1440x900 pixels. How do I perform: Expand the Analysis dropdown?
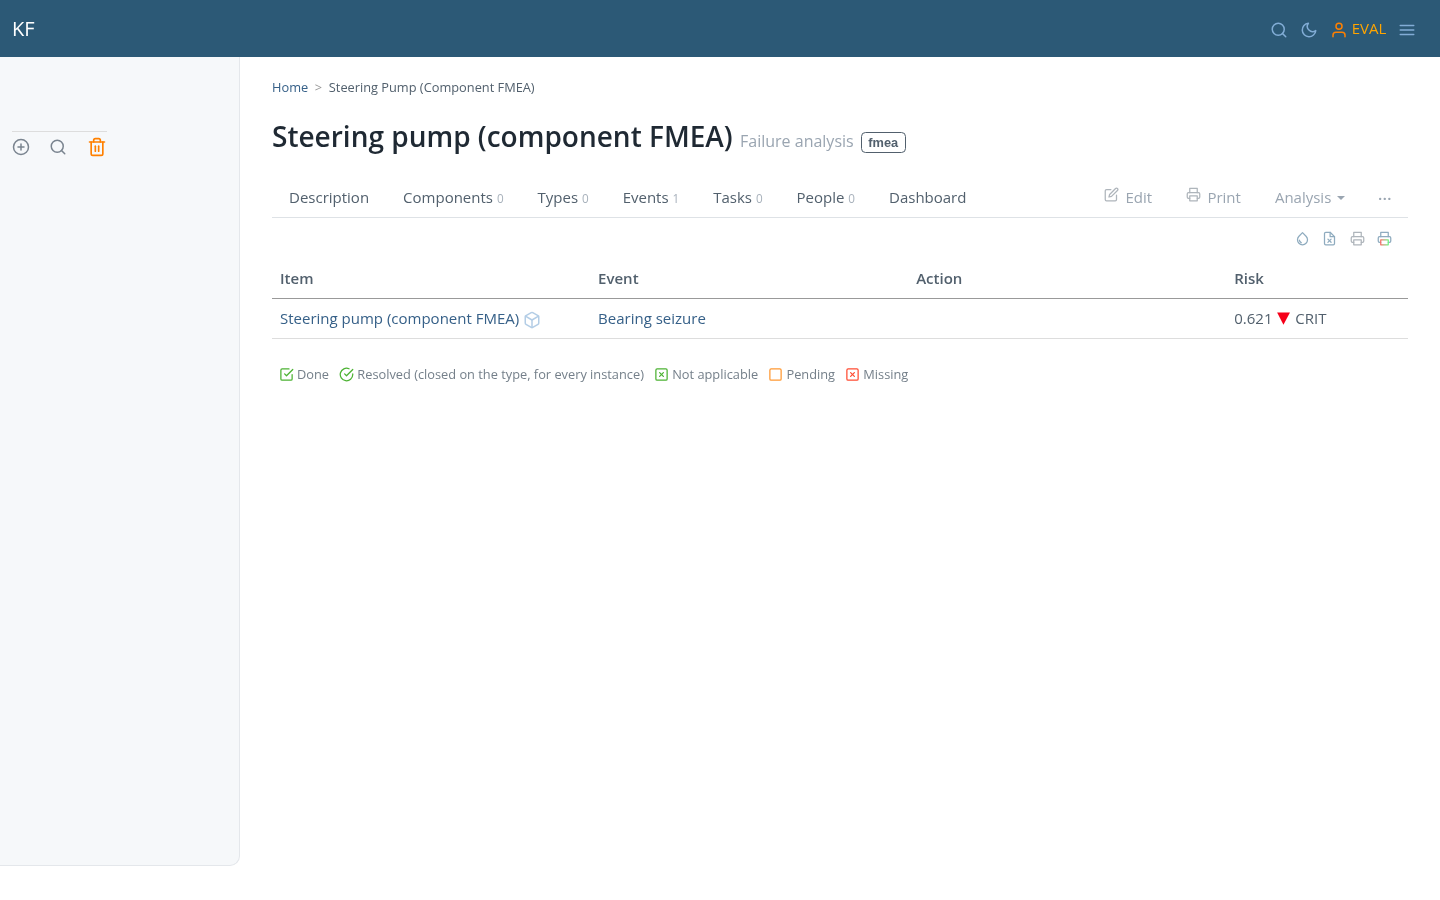pyautogui.click(x=1310, y=198)
